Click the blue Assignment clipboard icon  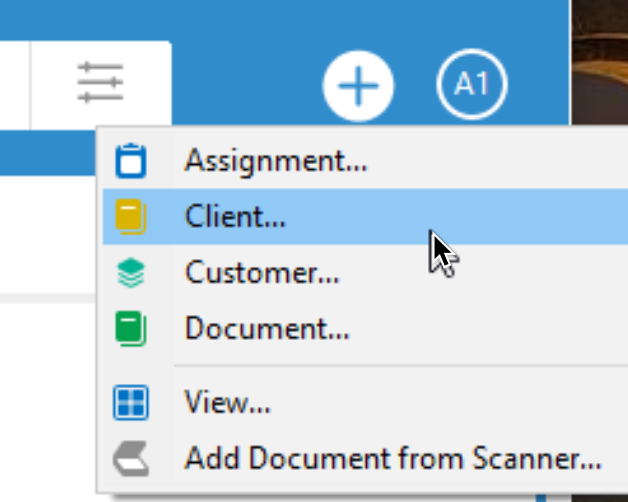(x=131, y=161)
